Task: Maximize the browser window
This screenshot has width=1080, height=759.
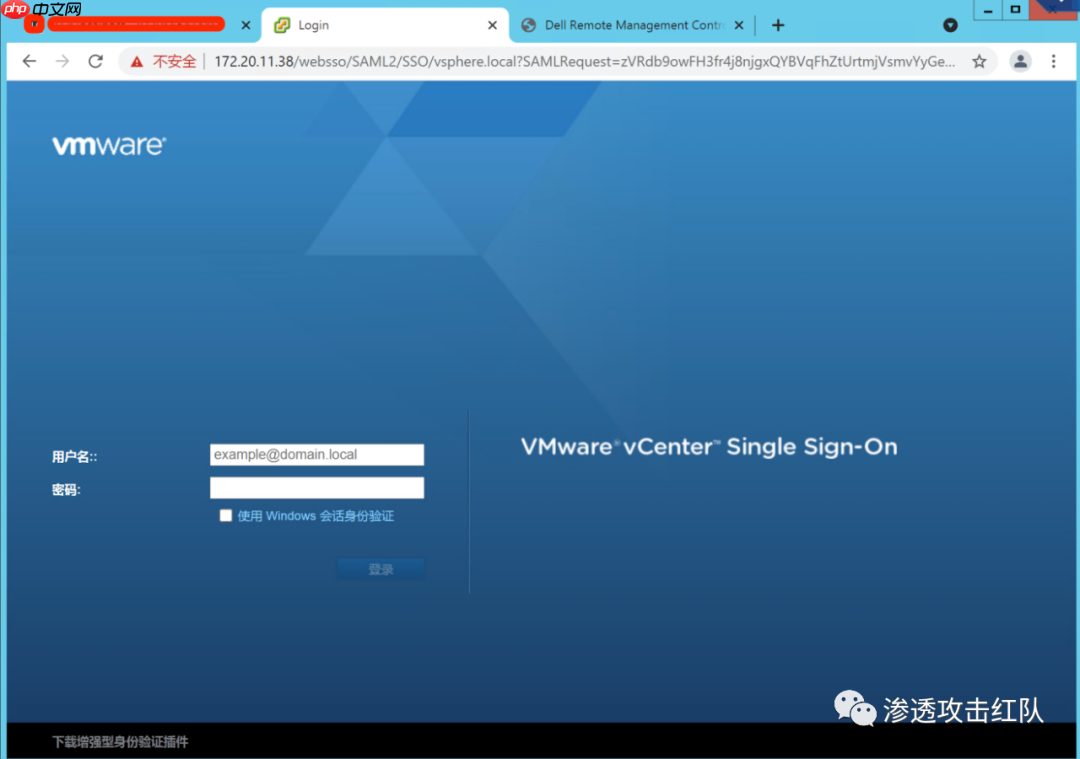Action: click(x=1015, y=10)
